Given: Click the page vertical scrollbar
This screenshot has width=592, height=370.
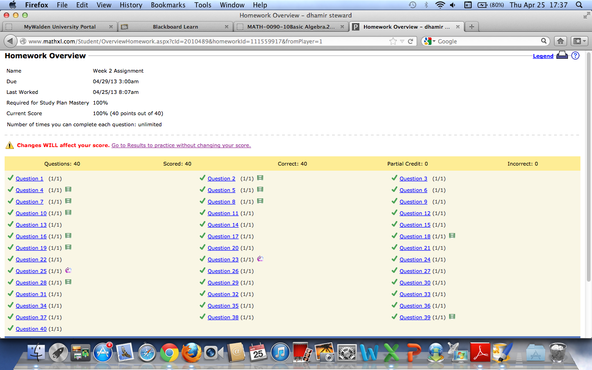Looking at the screenshot, I should pos(589,166).
